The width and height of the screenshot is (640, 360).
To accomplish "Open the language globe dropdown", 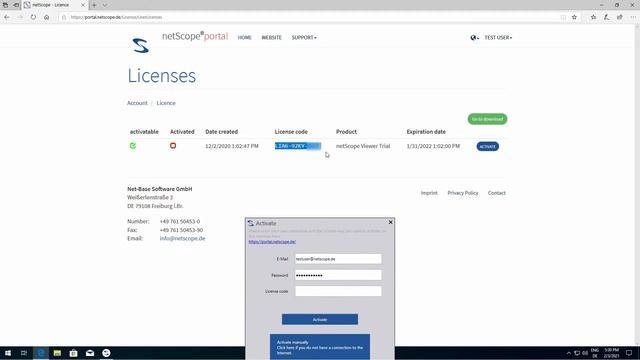I will (474, 38).
